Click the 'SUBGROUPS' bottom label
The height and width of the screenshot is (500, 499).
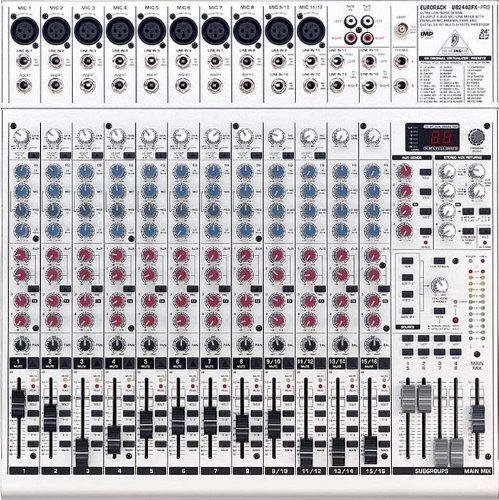pyautogui.click(x=432, y=471)
